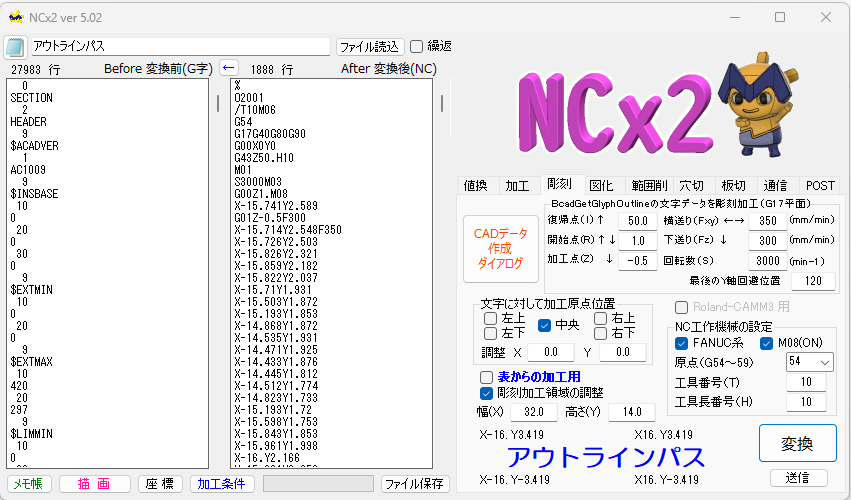Click the ファイル保存 button
851x500 pixels.
click(415, 484)
